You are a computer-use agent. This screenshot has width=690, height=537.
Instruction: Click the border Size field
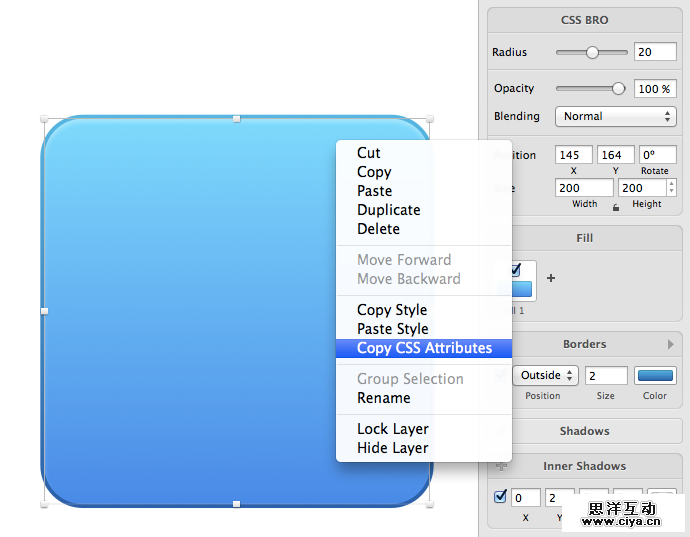pyautogui.click(x=606, y=376)
